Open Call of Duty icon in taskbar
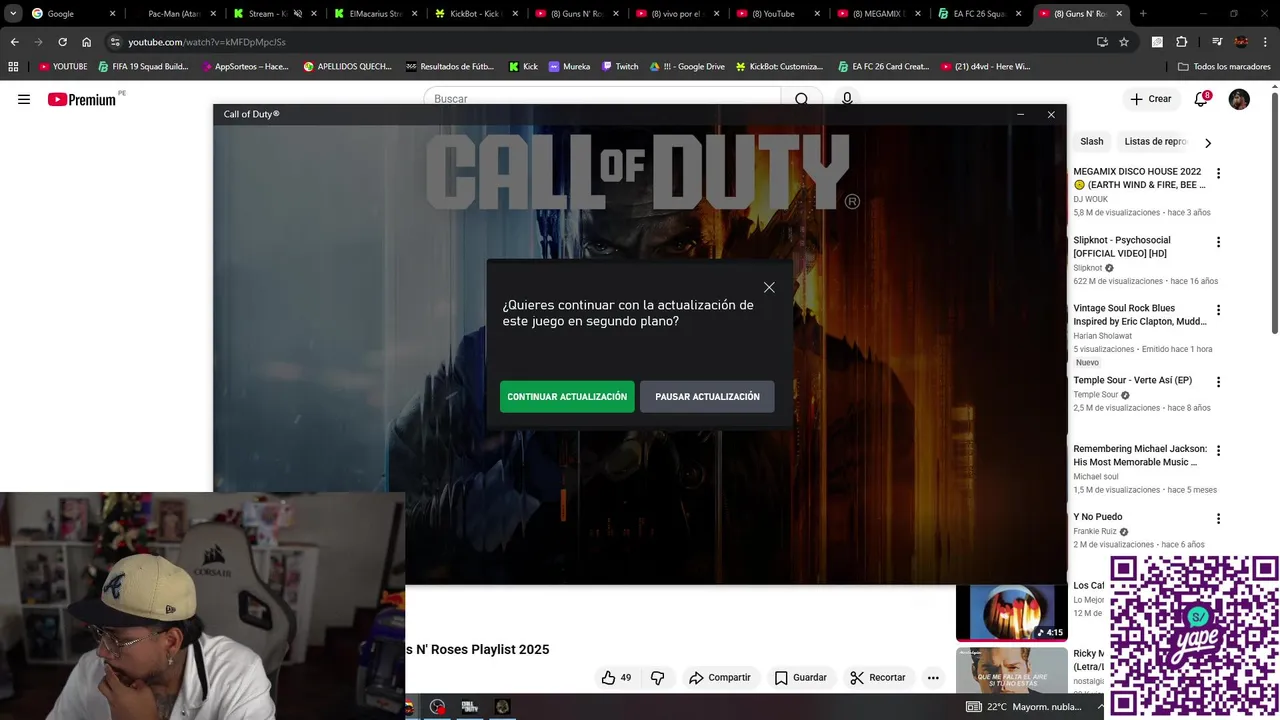 pyautogui.click(x=469, y=707)
